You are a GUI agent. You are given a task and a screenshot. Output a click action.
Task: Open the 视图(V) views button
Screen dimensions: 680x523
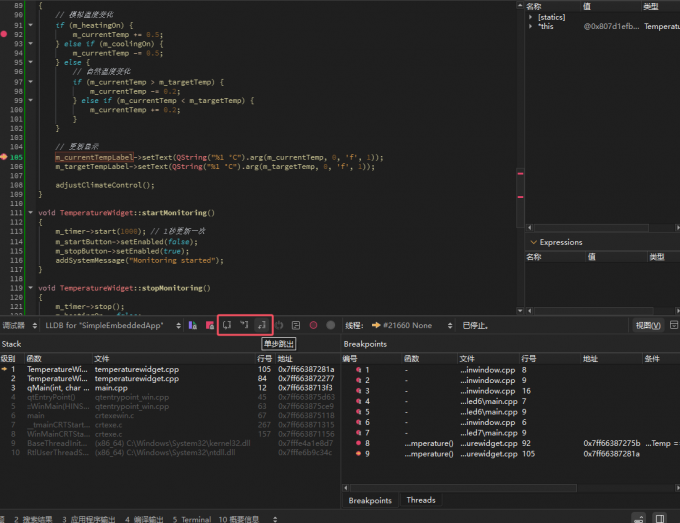point(648,325)
